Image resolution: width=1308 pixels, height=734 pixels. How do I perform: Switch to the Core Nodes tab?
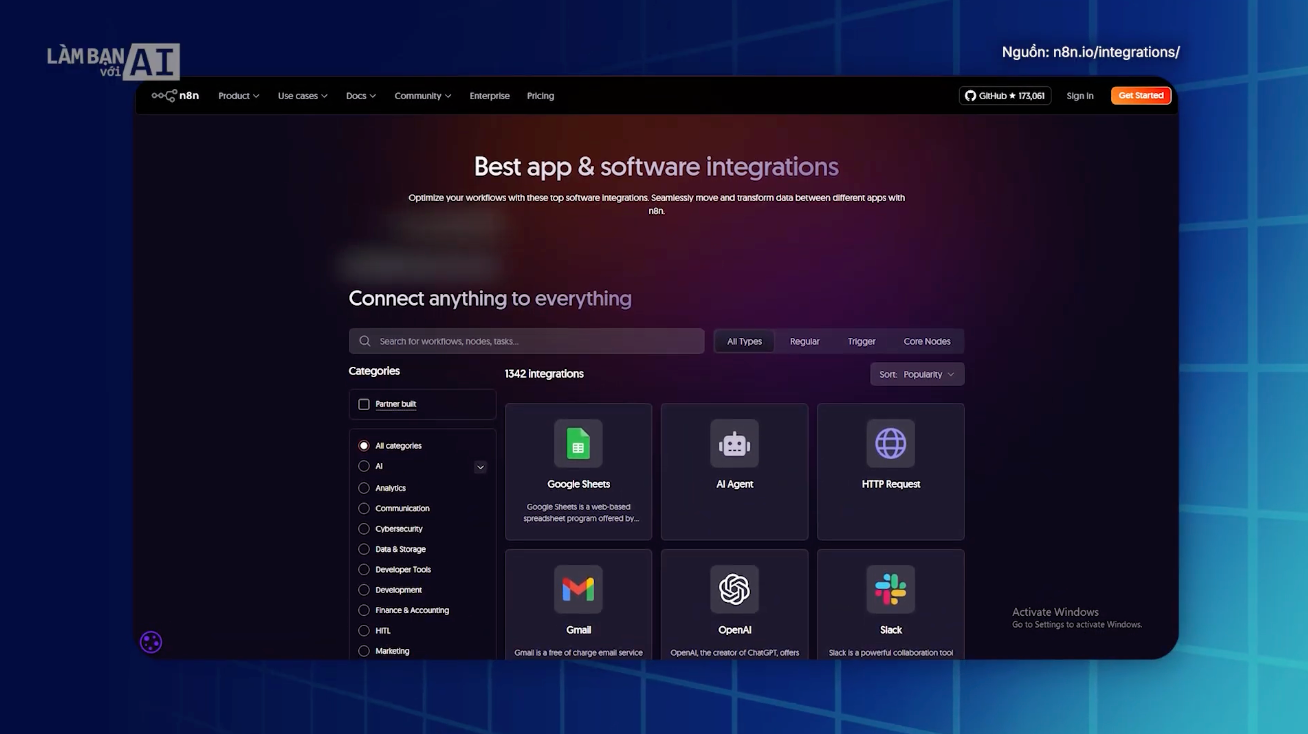point(927,341)
